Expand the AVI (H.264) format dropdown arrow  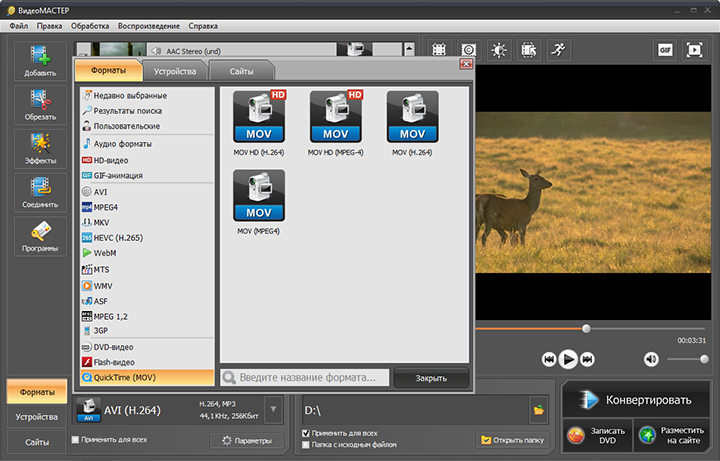pyautogui.click(x=274, y=410)
